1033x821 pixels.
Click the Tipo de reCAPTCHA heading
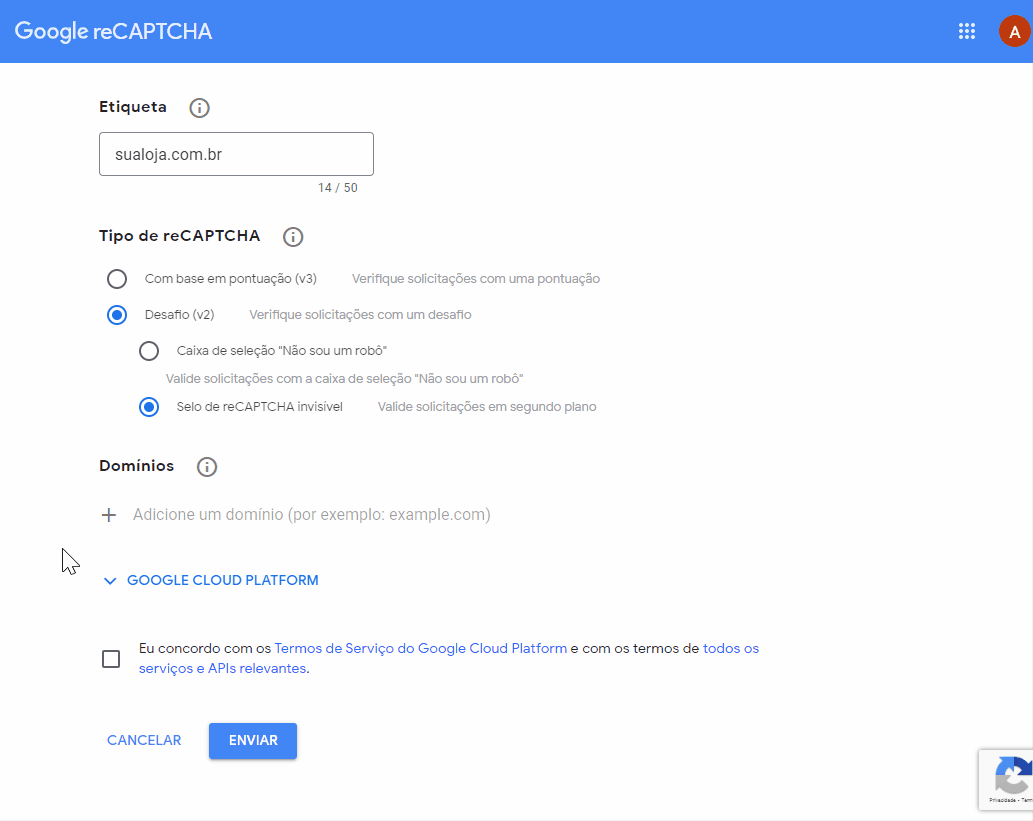click(180, 236)
